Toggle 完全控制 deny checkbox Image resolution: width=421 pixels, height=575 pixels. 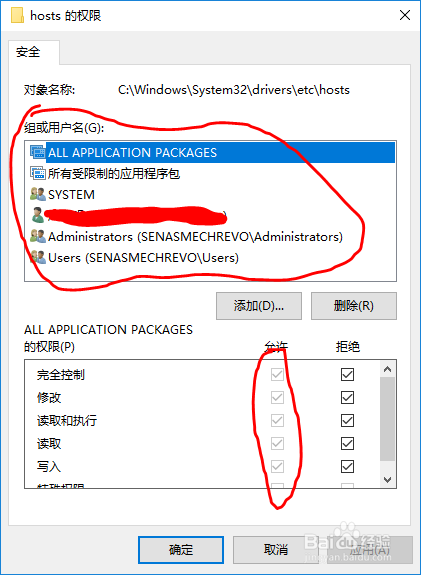(347, 374)
